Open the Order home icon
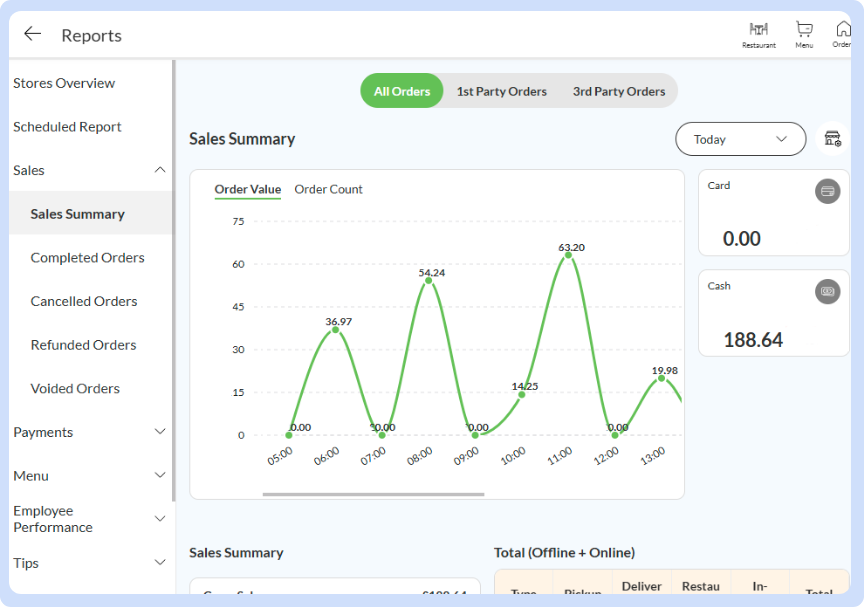The width and height of the screenshot is (864, 607). tap(843, 34)
